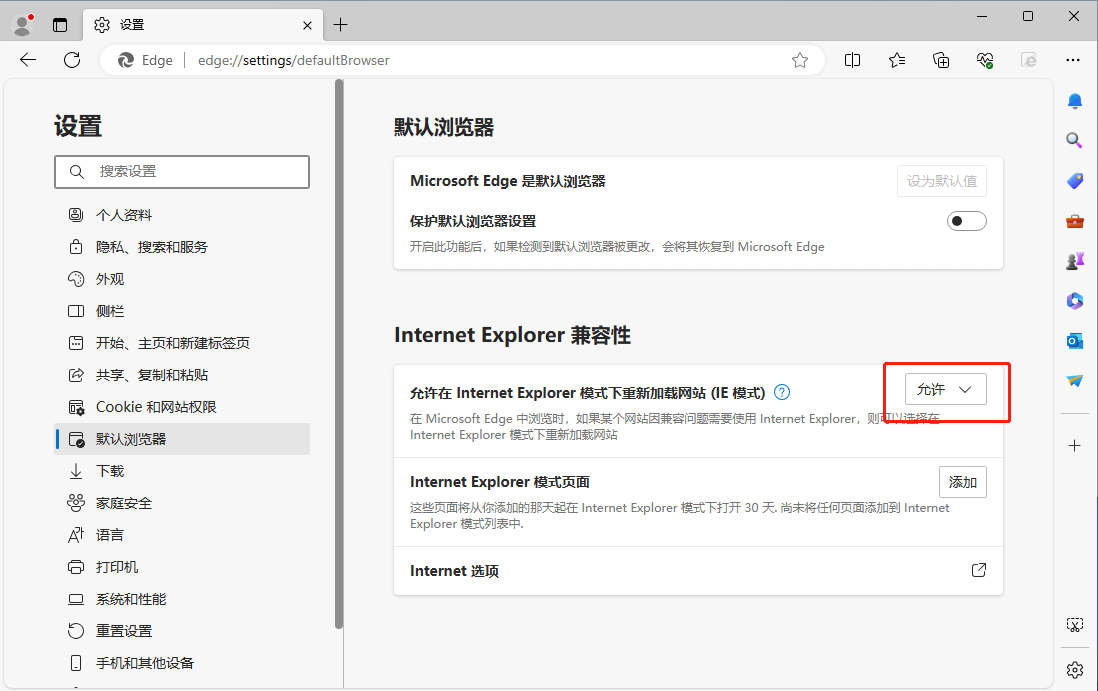Open Outlook from the sidebar
Screen dimensions: 1098x691
pos(1074,341)
